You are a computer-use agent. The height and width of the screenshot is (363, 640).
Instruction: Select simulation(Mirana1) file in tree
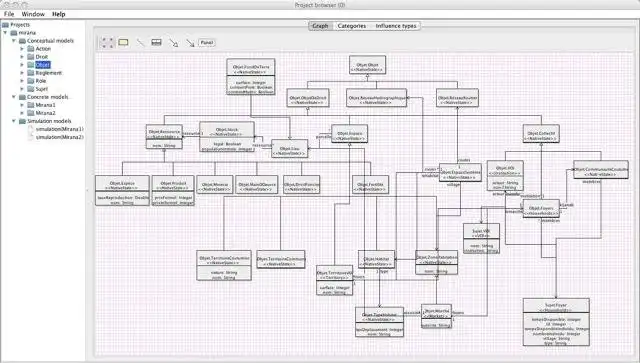click(x=60, y=129)
